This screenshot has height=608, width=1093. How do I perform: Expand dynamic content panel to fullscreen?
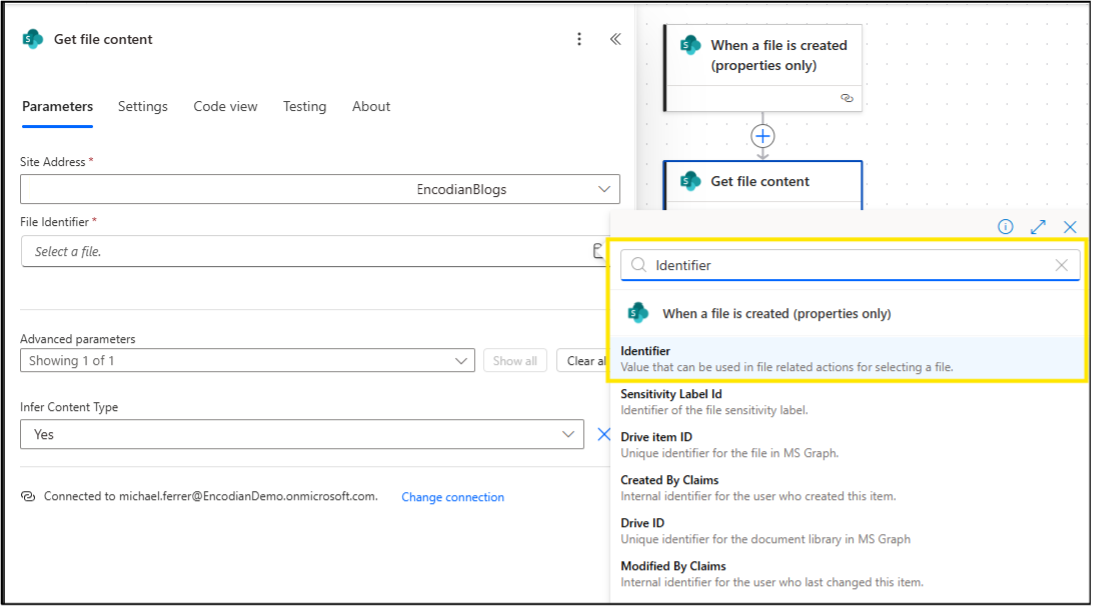click(1038, 226)
